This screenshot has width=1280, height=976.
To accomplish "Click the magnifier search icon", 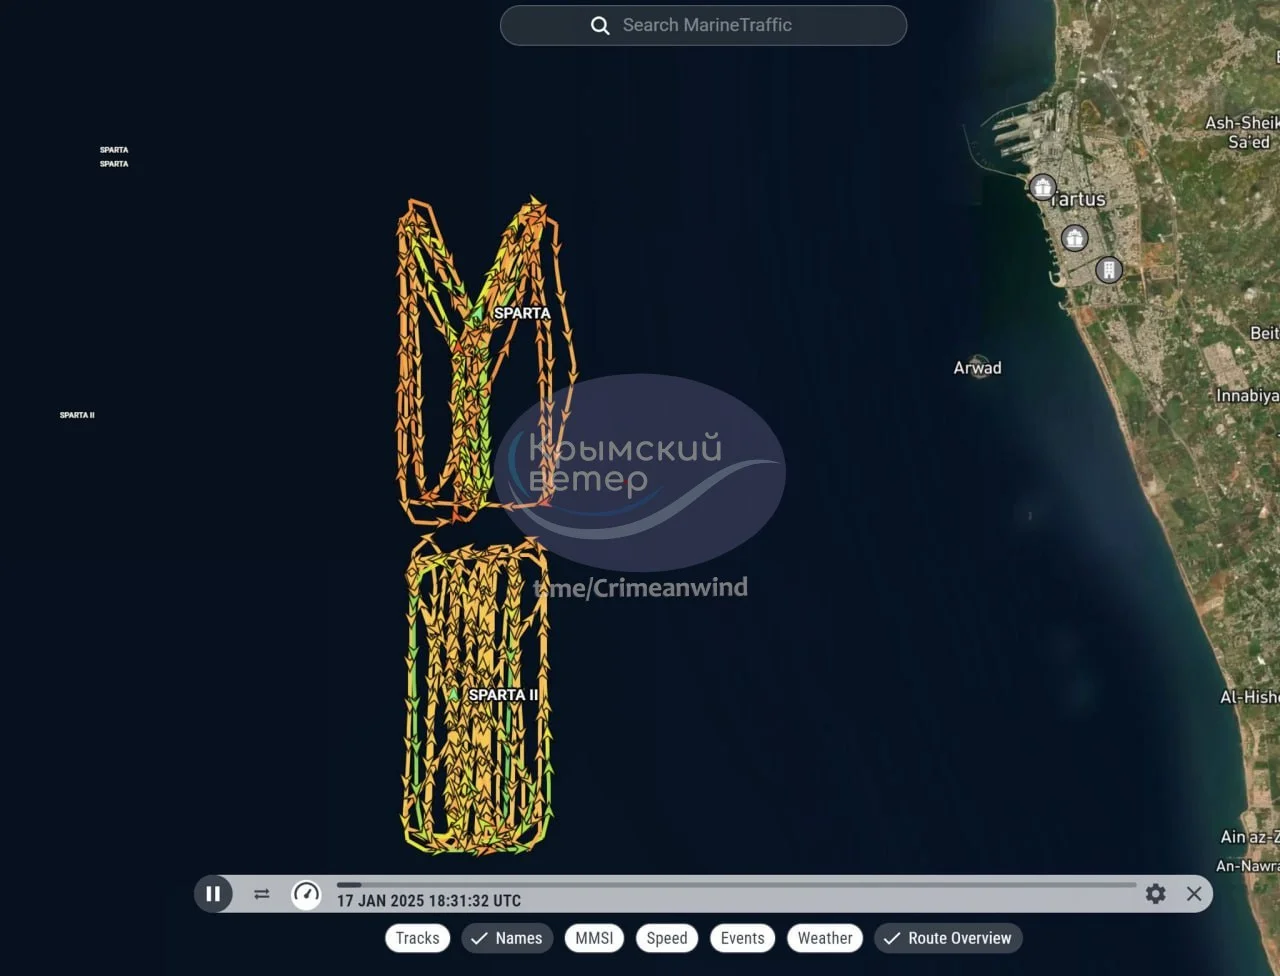I will point(600,26).
